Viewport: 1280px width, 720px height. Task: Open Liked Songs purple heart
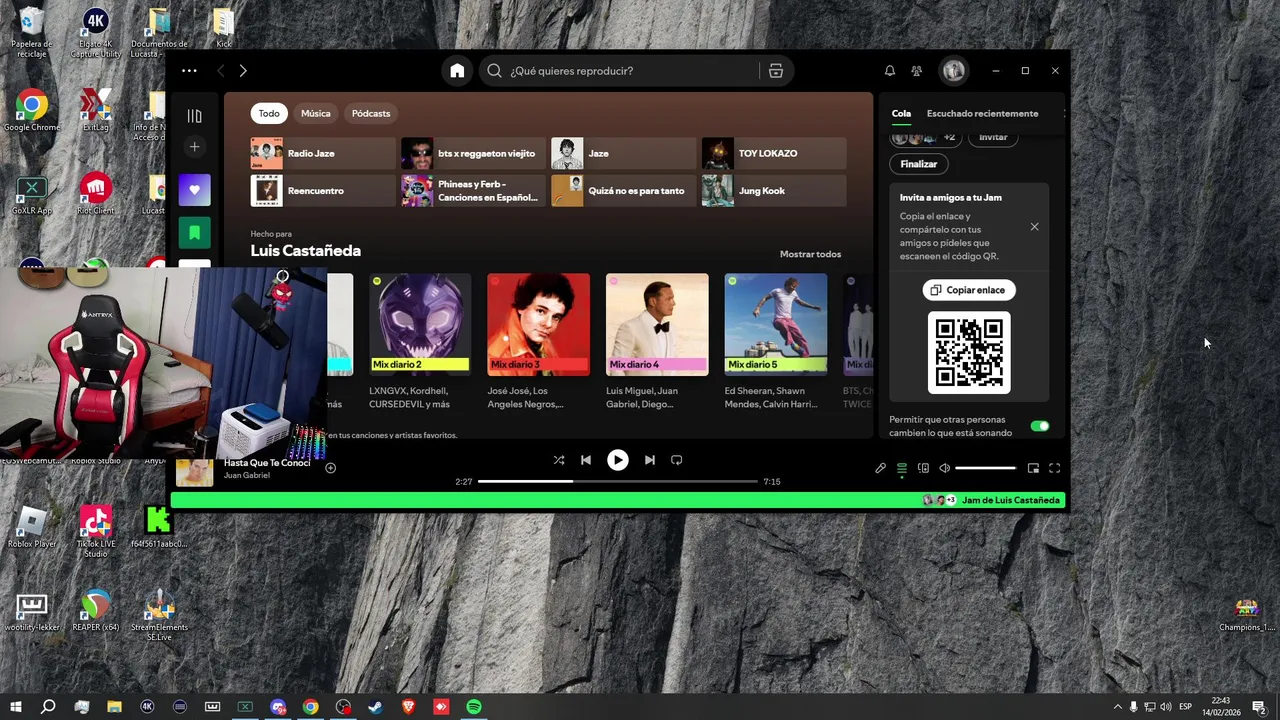(x=194, y=190)
